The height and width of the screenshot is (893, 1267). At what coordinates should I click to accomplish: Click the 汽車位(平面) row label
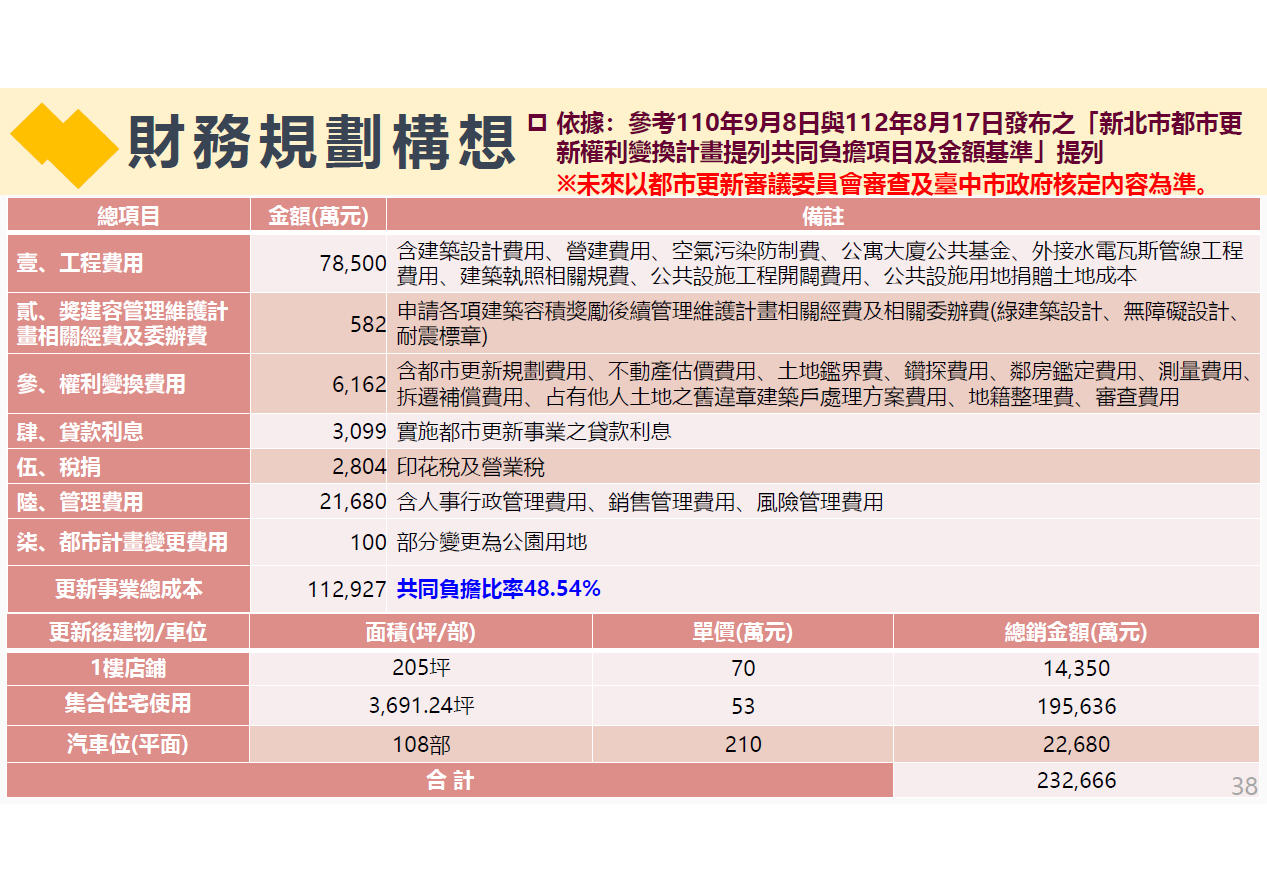tap(128, 744)
